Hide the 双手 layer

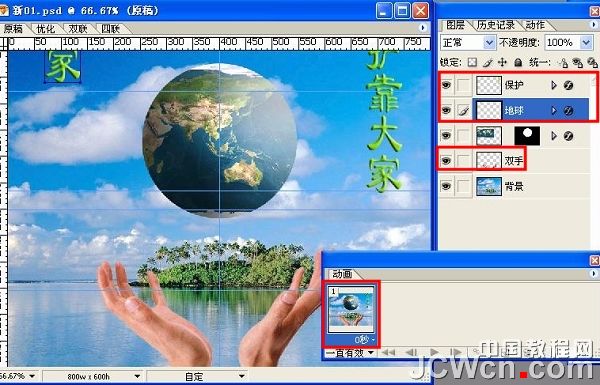[446, 161]
